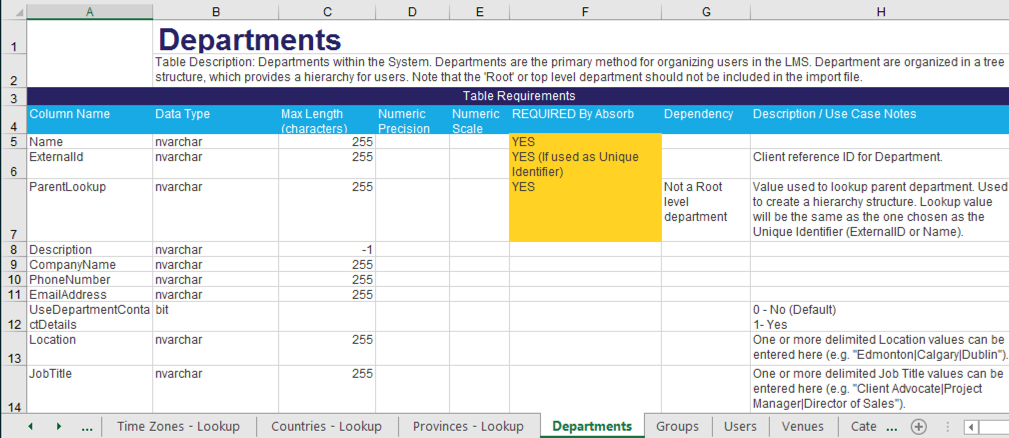Click the -1 max length cell
Viewport: 1009px width, 438px height.
point(327,250)
